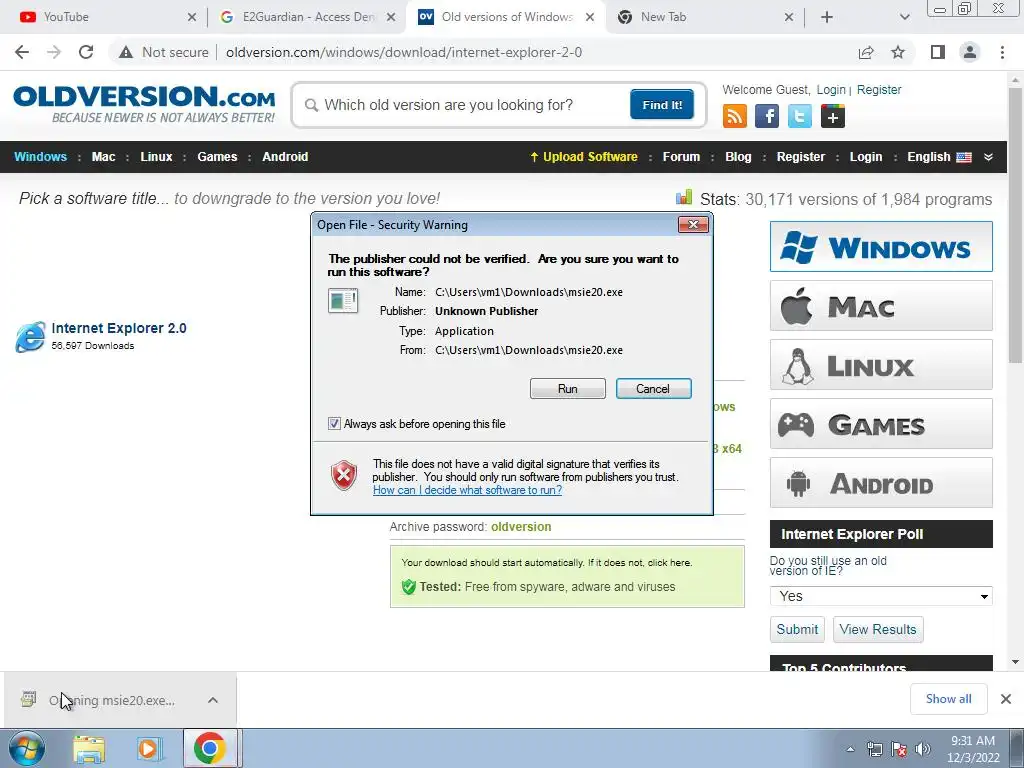Reload the oldversion.com page
Viewport: 1024px width, 768px height.
click(86, 52)
